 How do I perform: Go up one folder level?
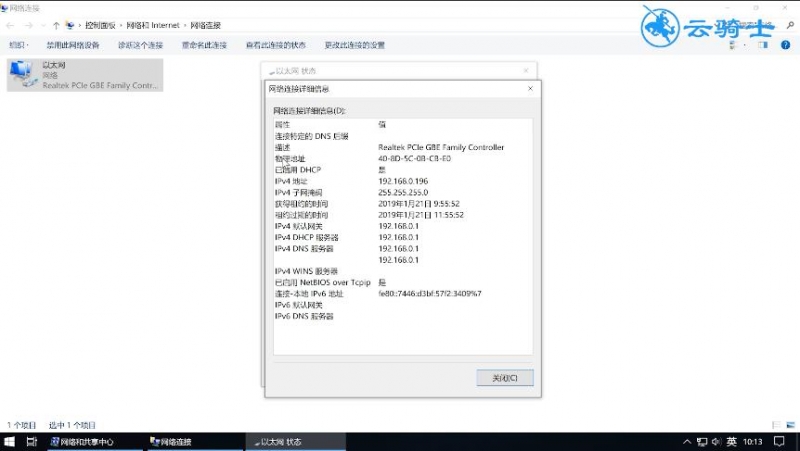click(x=56, y=25)
